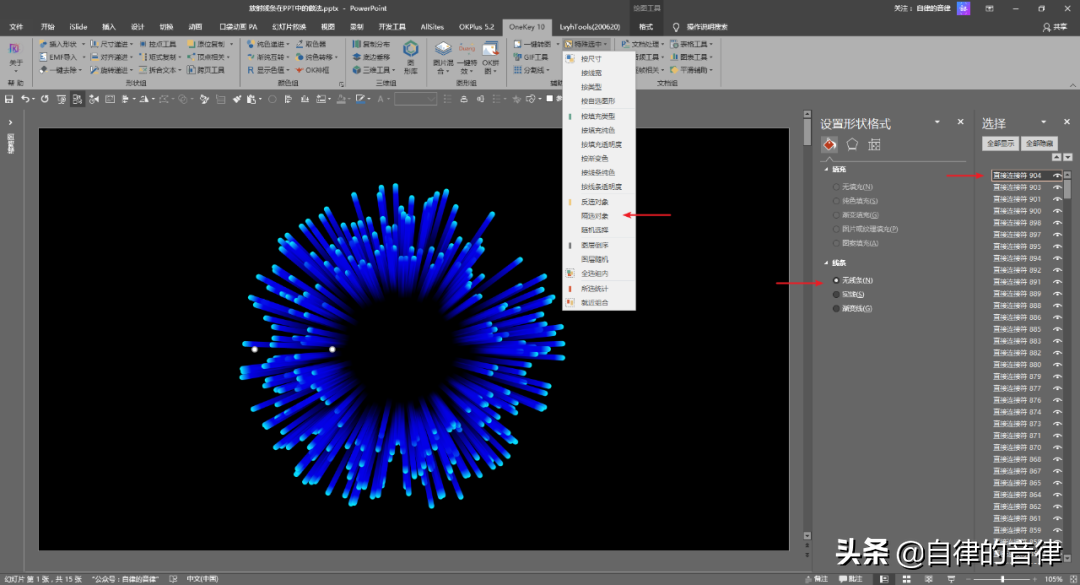
Task: Hide 直接连接符 895 with eye icon
Action: [x=1057, y=246]
